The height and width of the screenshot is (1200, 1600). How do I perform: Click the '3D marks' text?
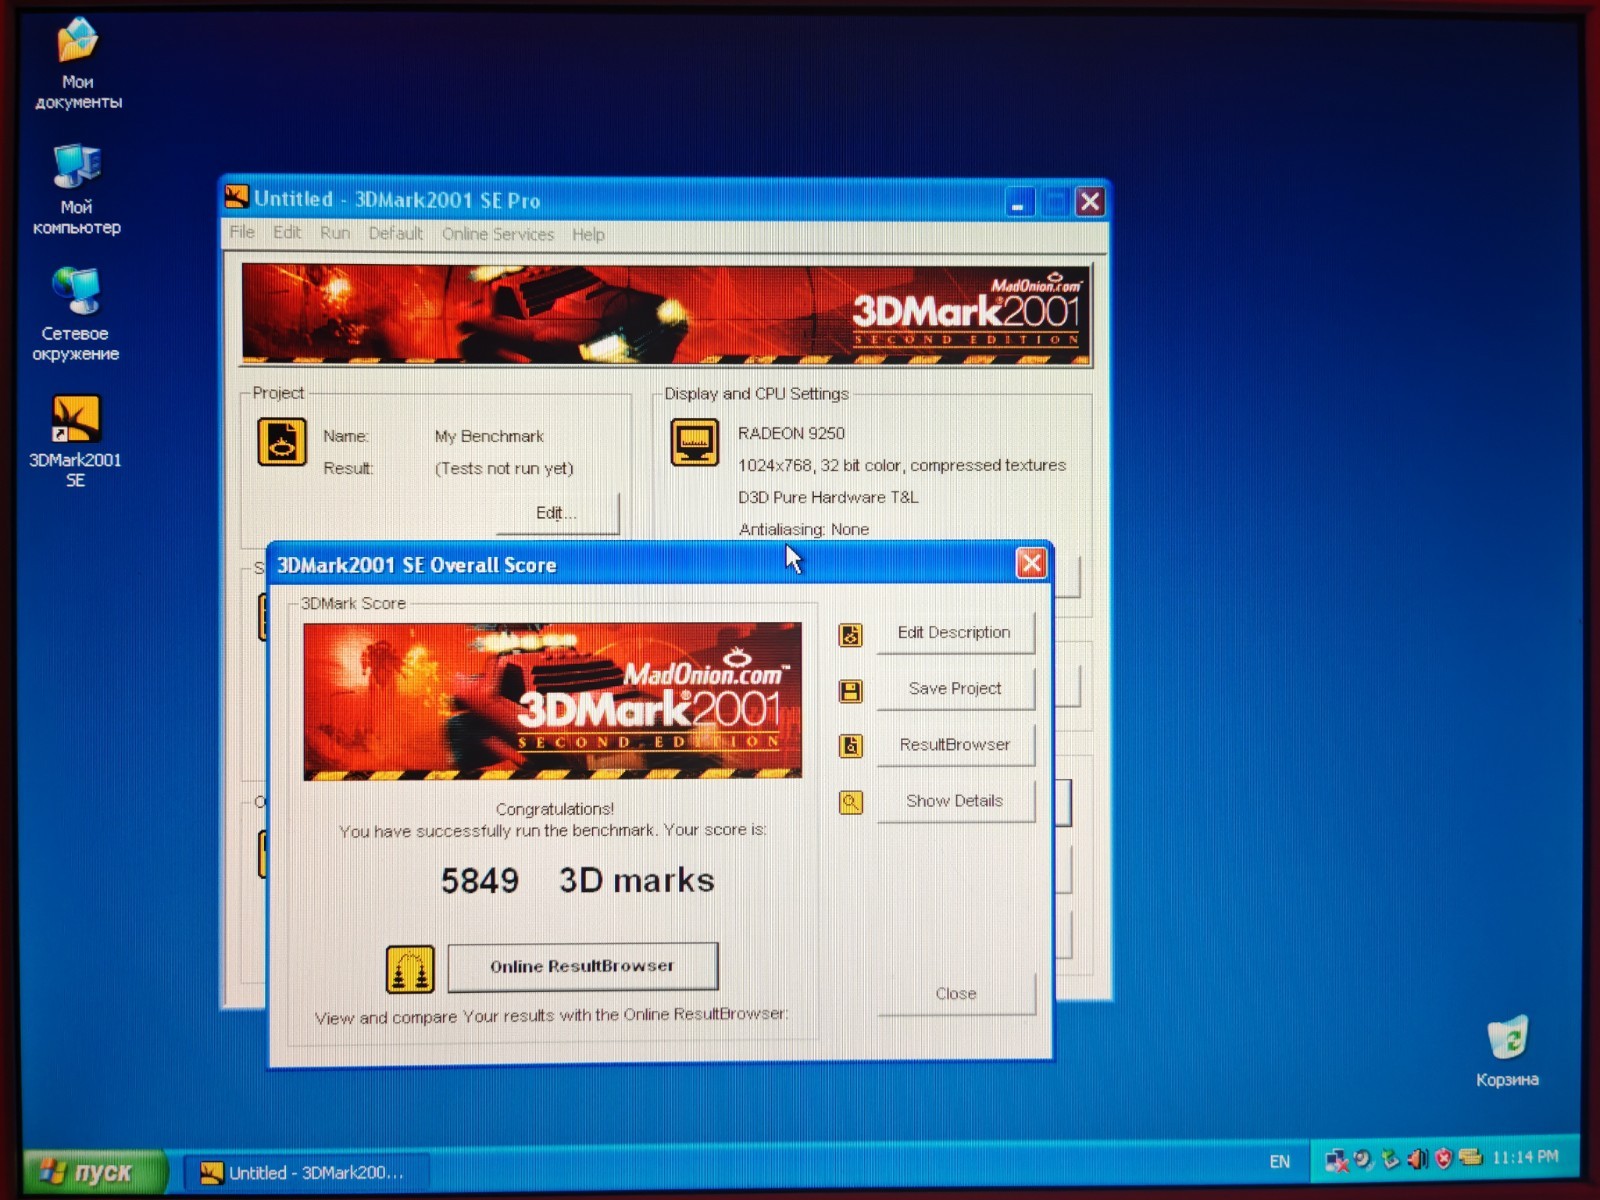[x=637, y=880]
